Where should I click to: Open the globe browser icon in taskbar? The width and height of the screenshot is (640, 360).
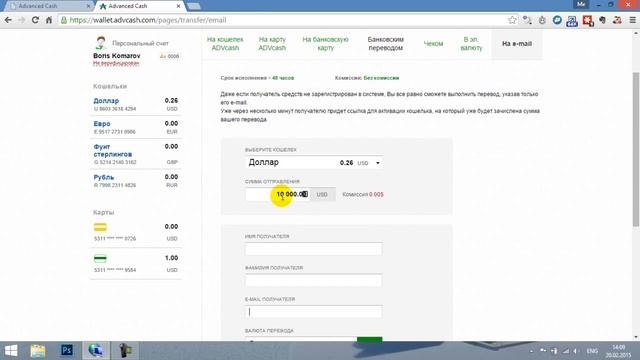pos(96,351)
